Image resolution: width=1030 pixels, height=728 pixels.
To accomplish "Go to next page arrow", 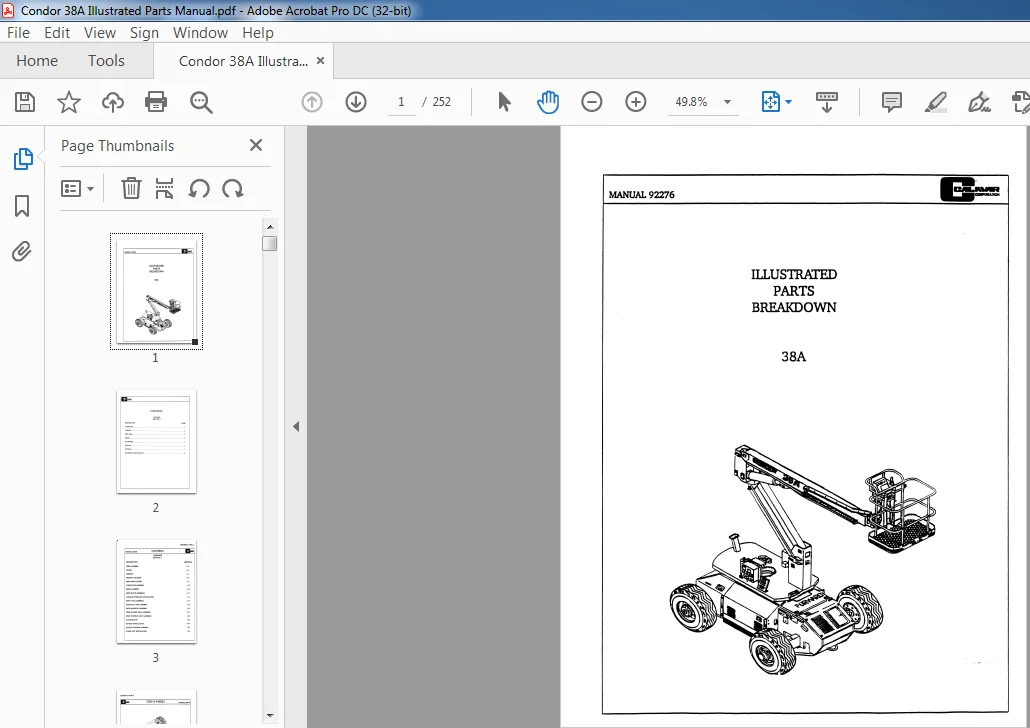I will point(356,102).
